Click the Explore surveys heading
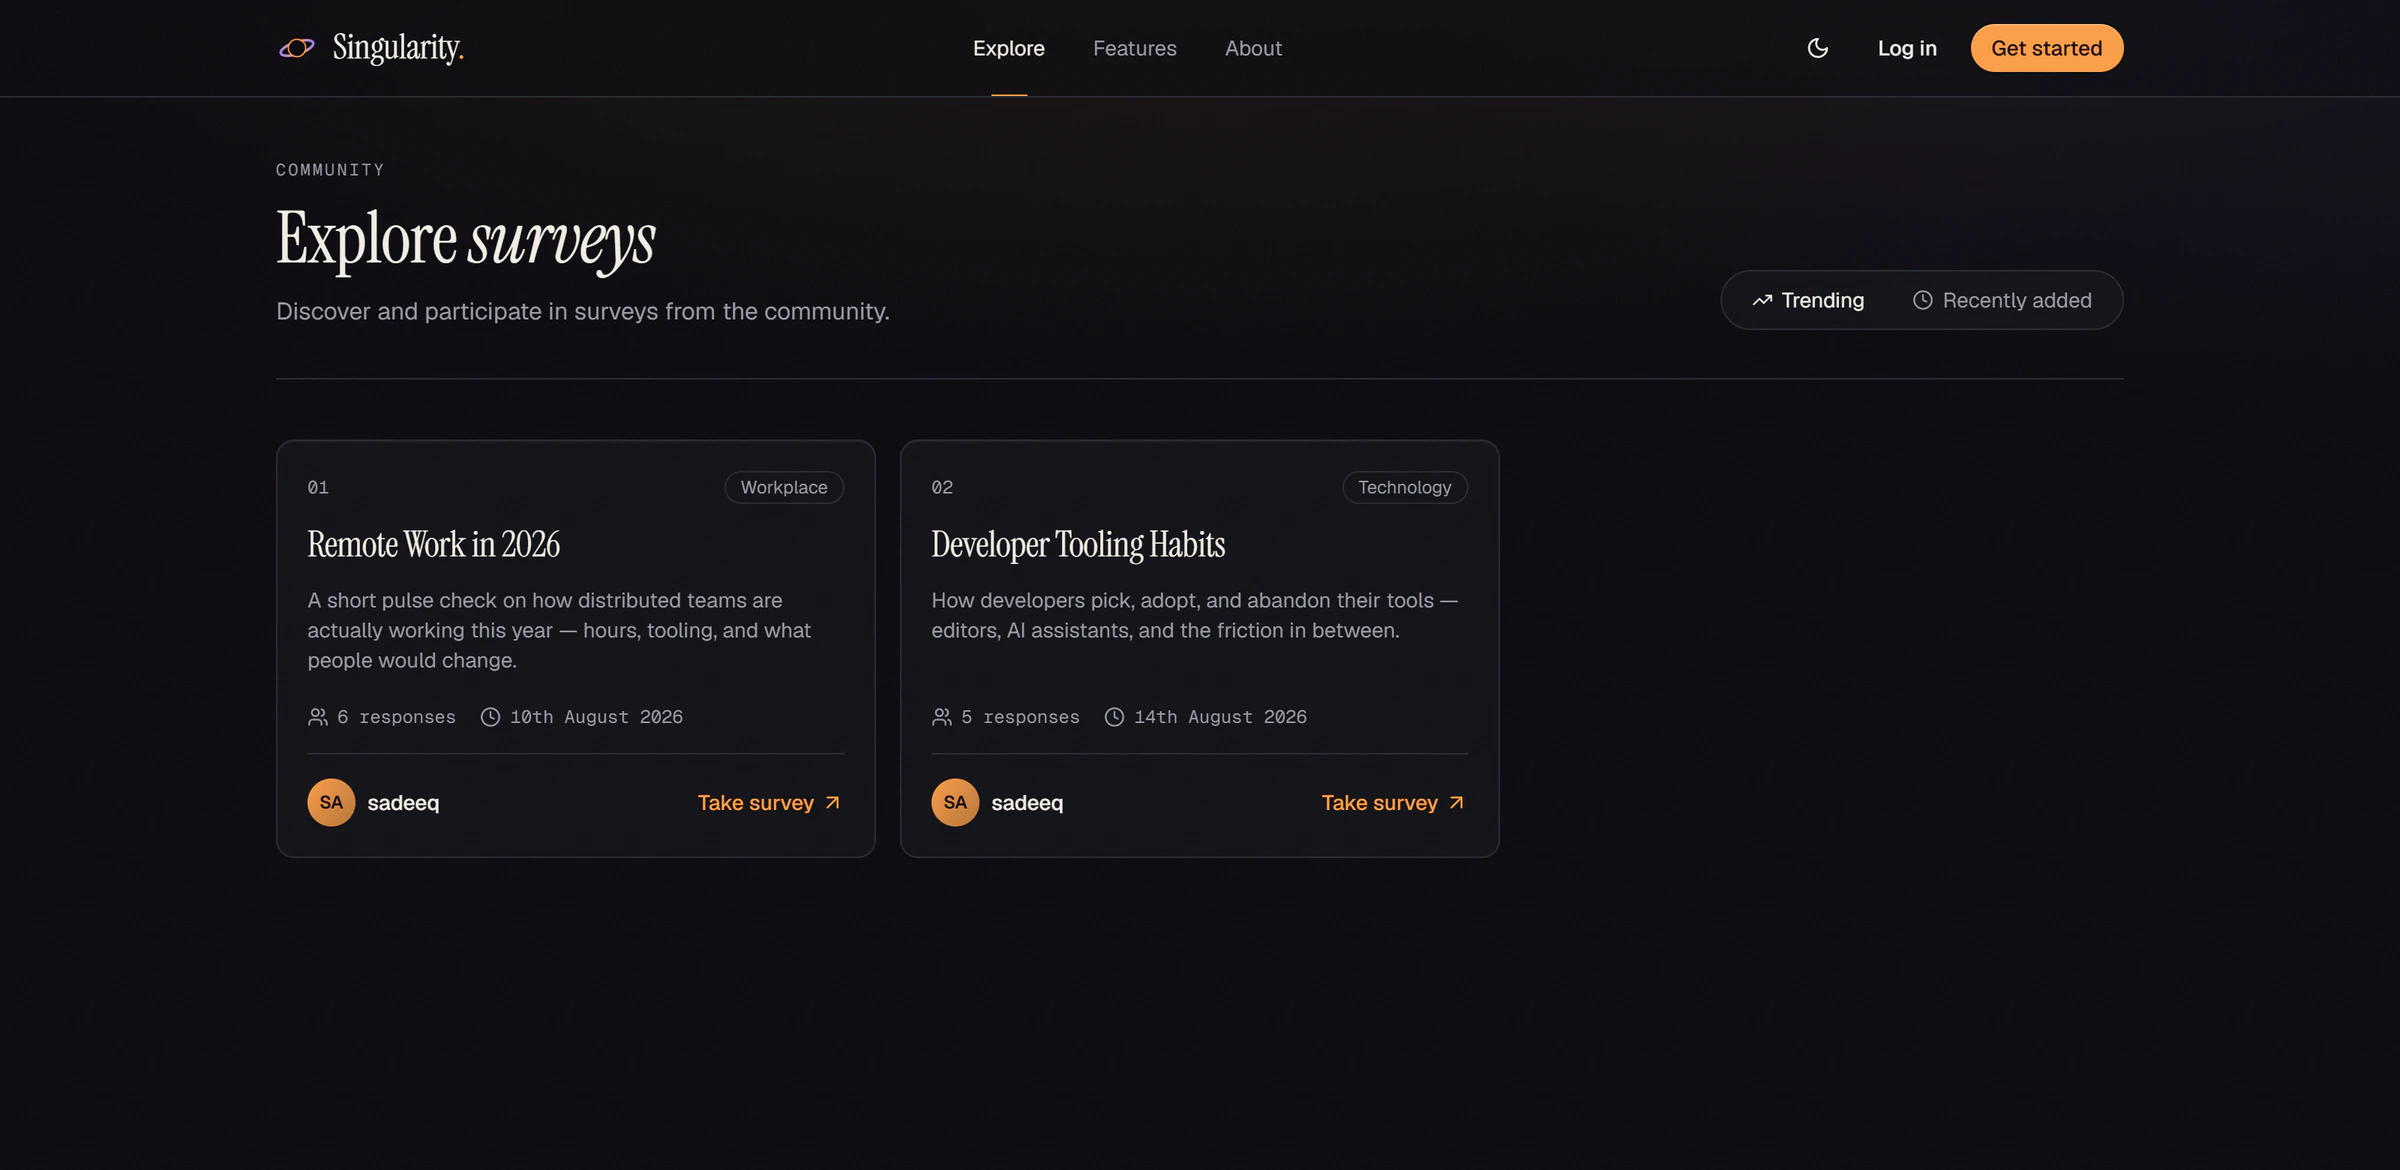The image size is (2400, 1170). click(466, 239)
